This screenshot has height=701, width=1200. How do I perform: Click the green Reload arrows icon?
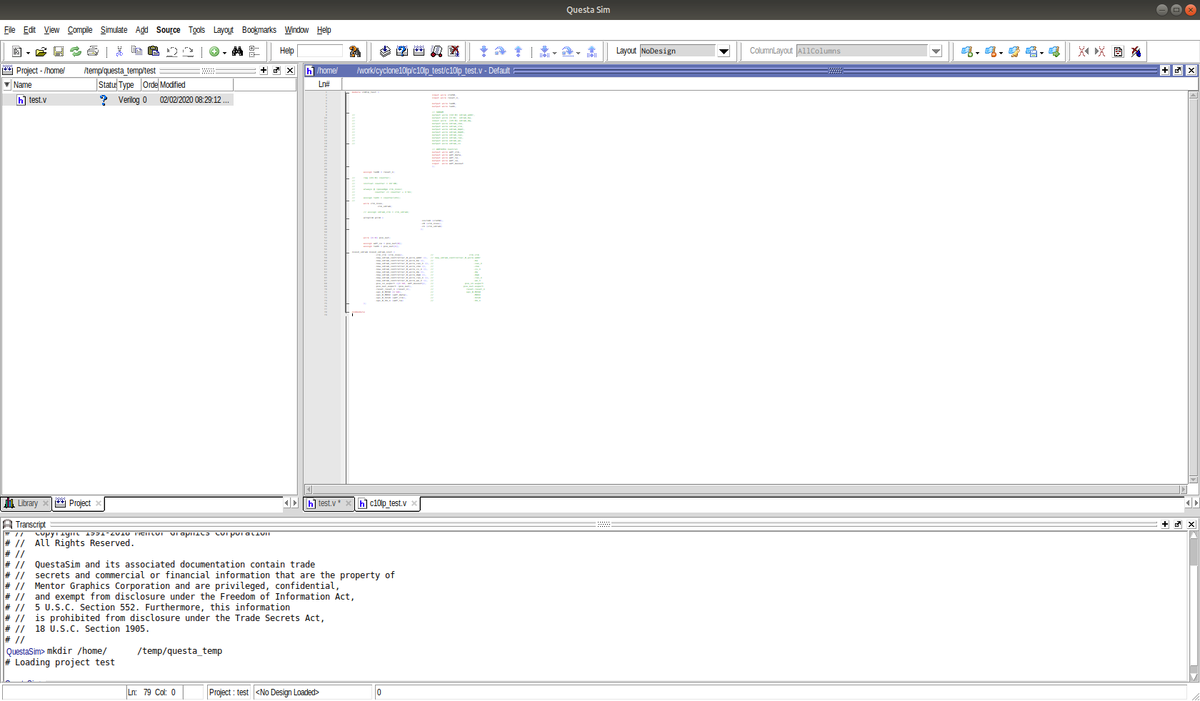75,51
